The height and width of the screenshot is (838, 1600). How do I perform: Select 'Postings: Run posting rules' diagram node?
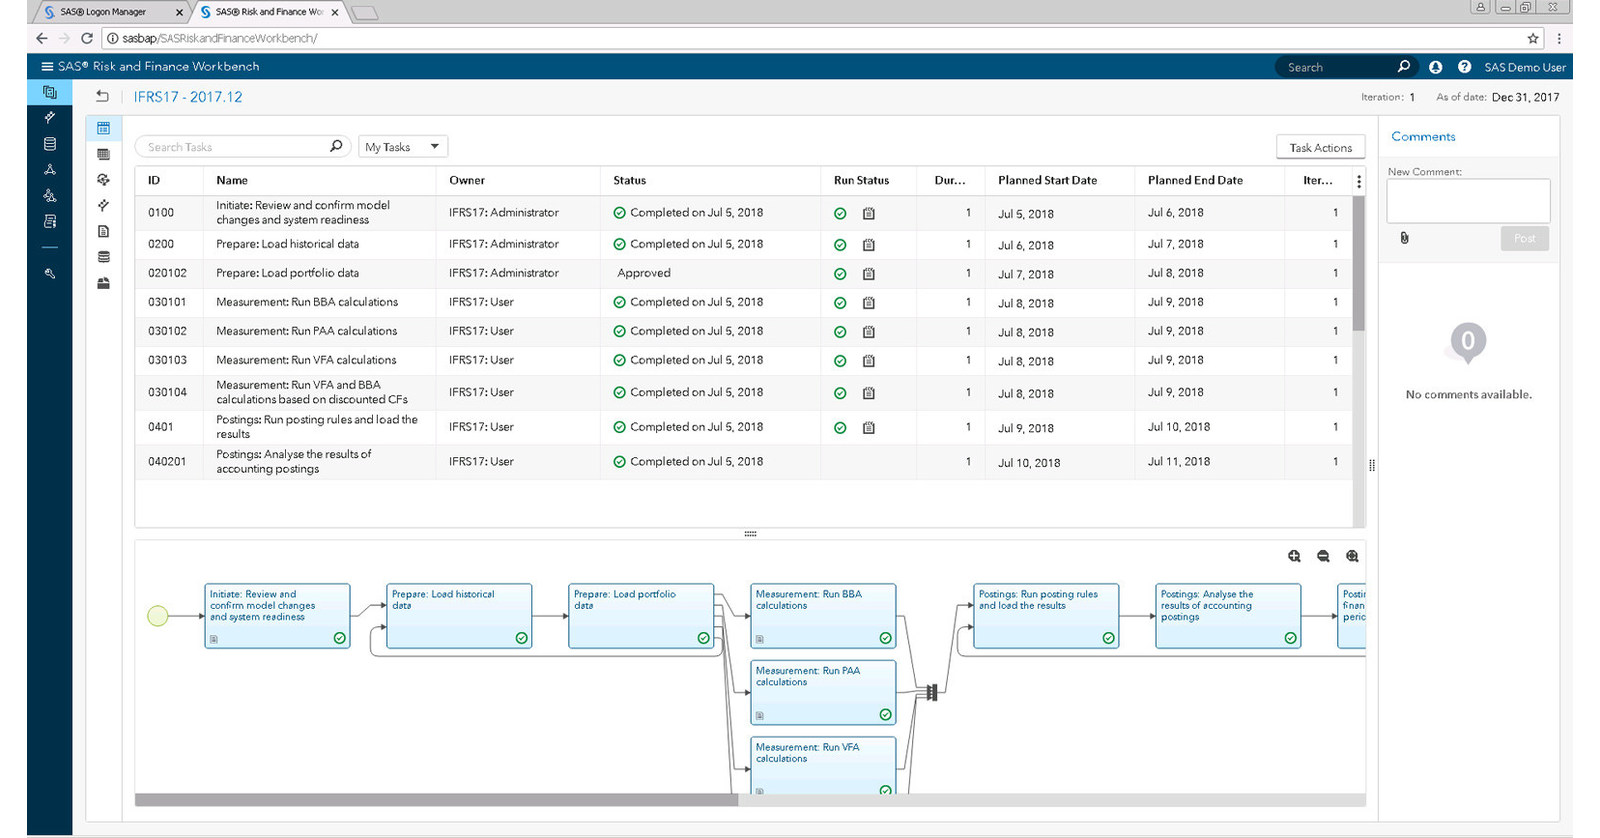coord(1046,616)
